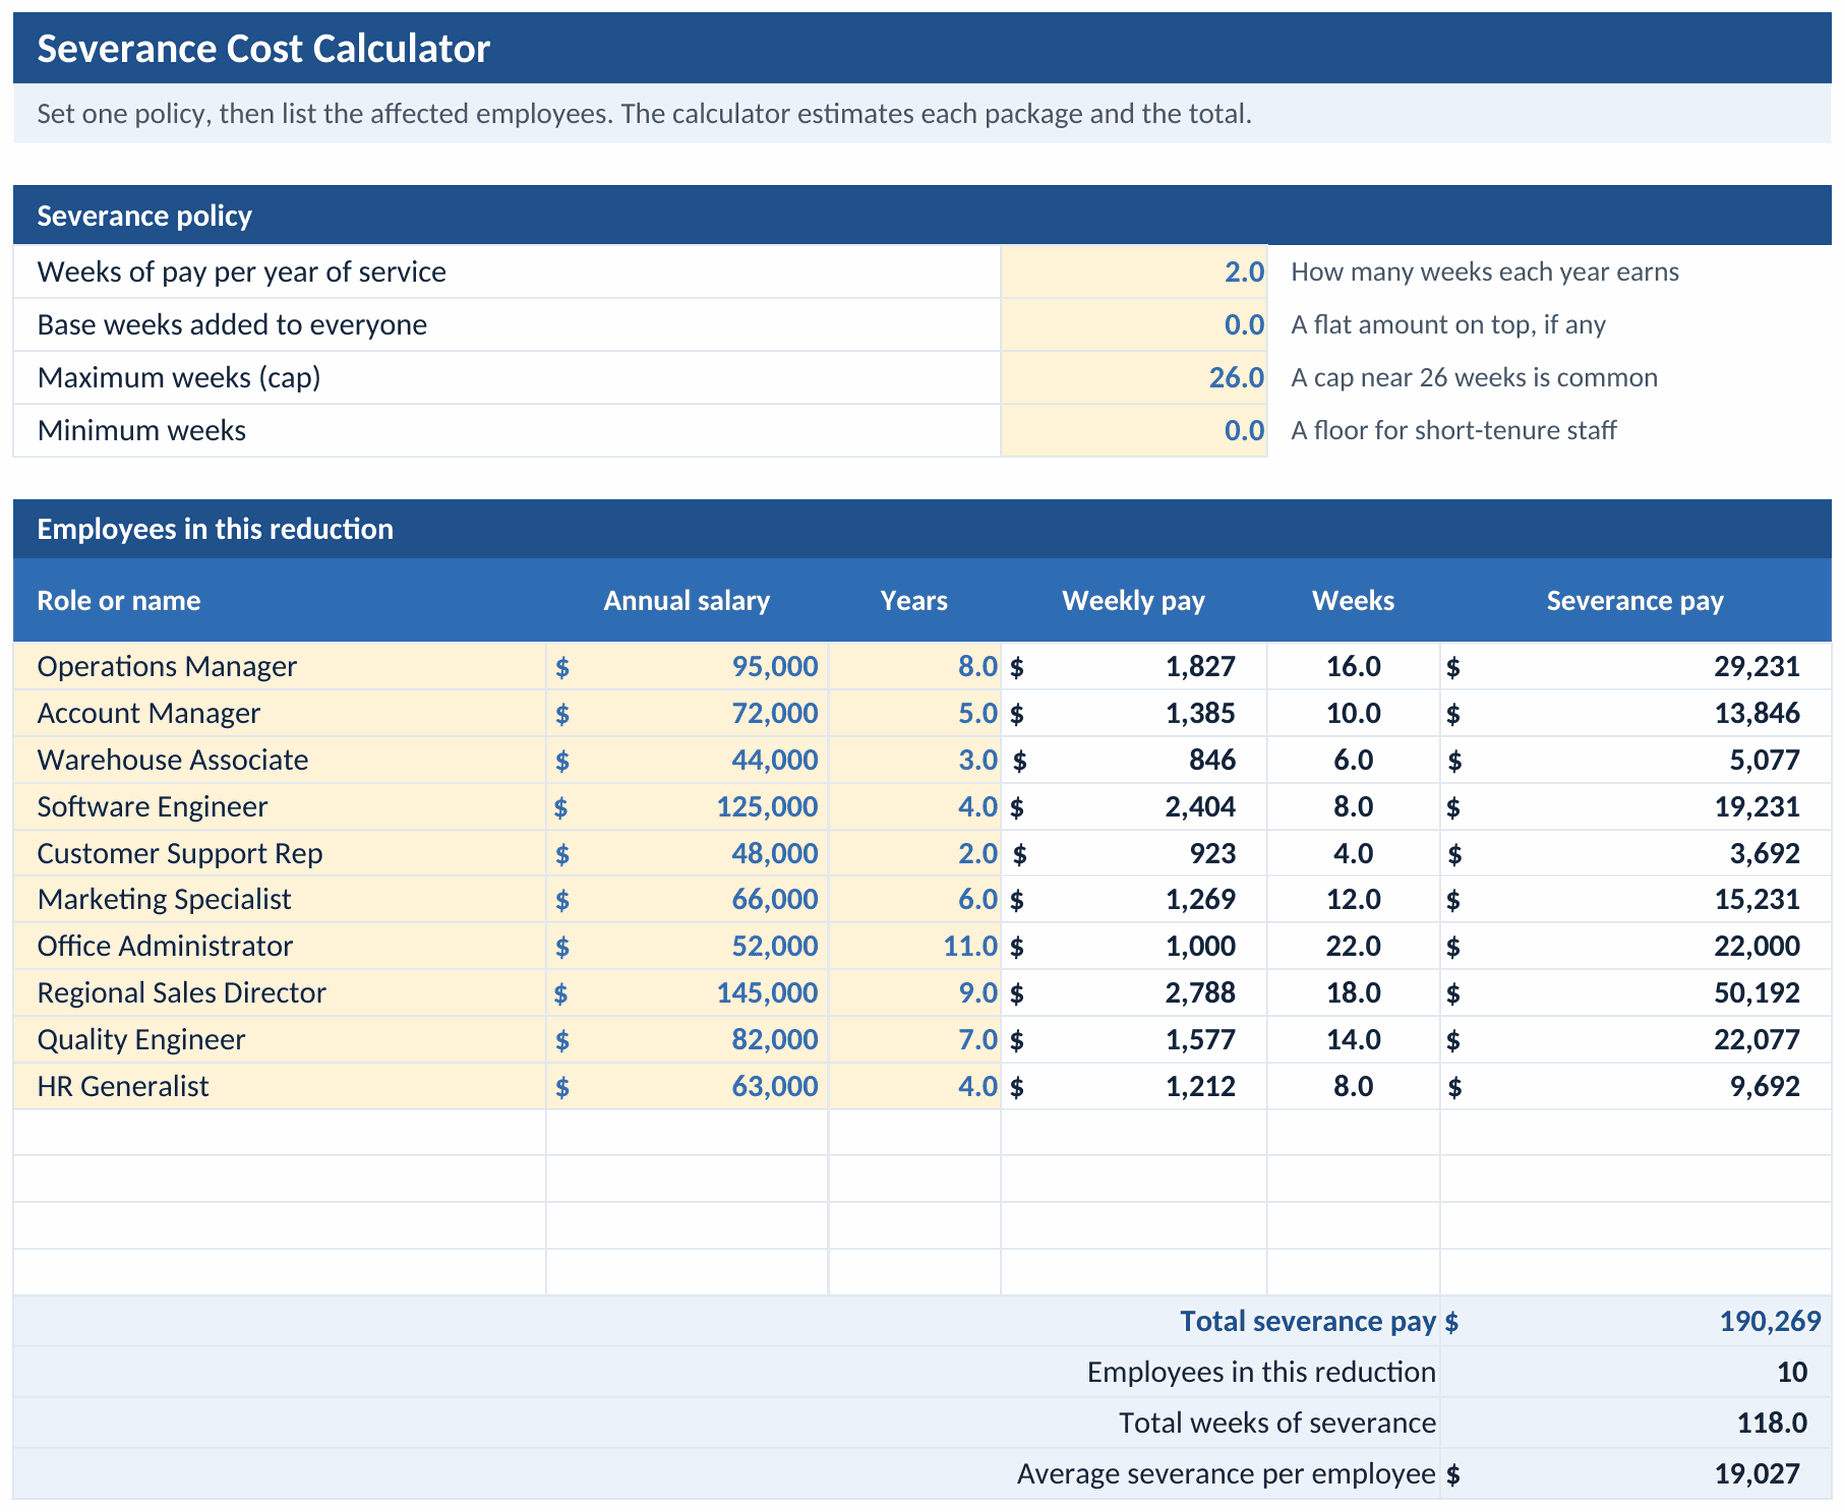
Task: Select the Operations Manager role cell
Action: pos(279,666)
